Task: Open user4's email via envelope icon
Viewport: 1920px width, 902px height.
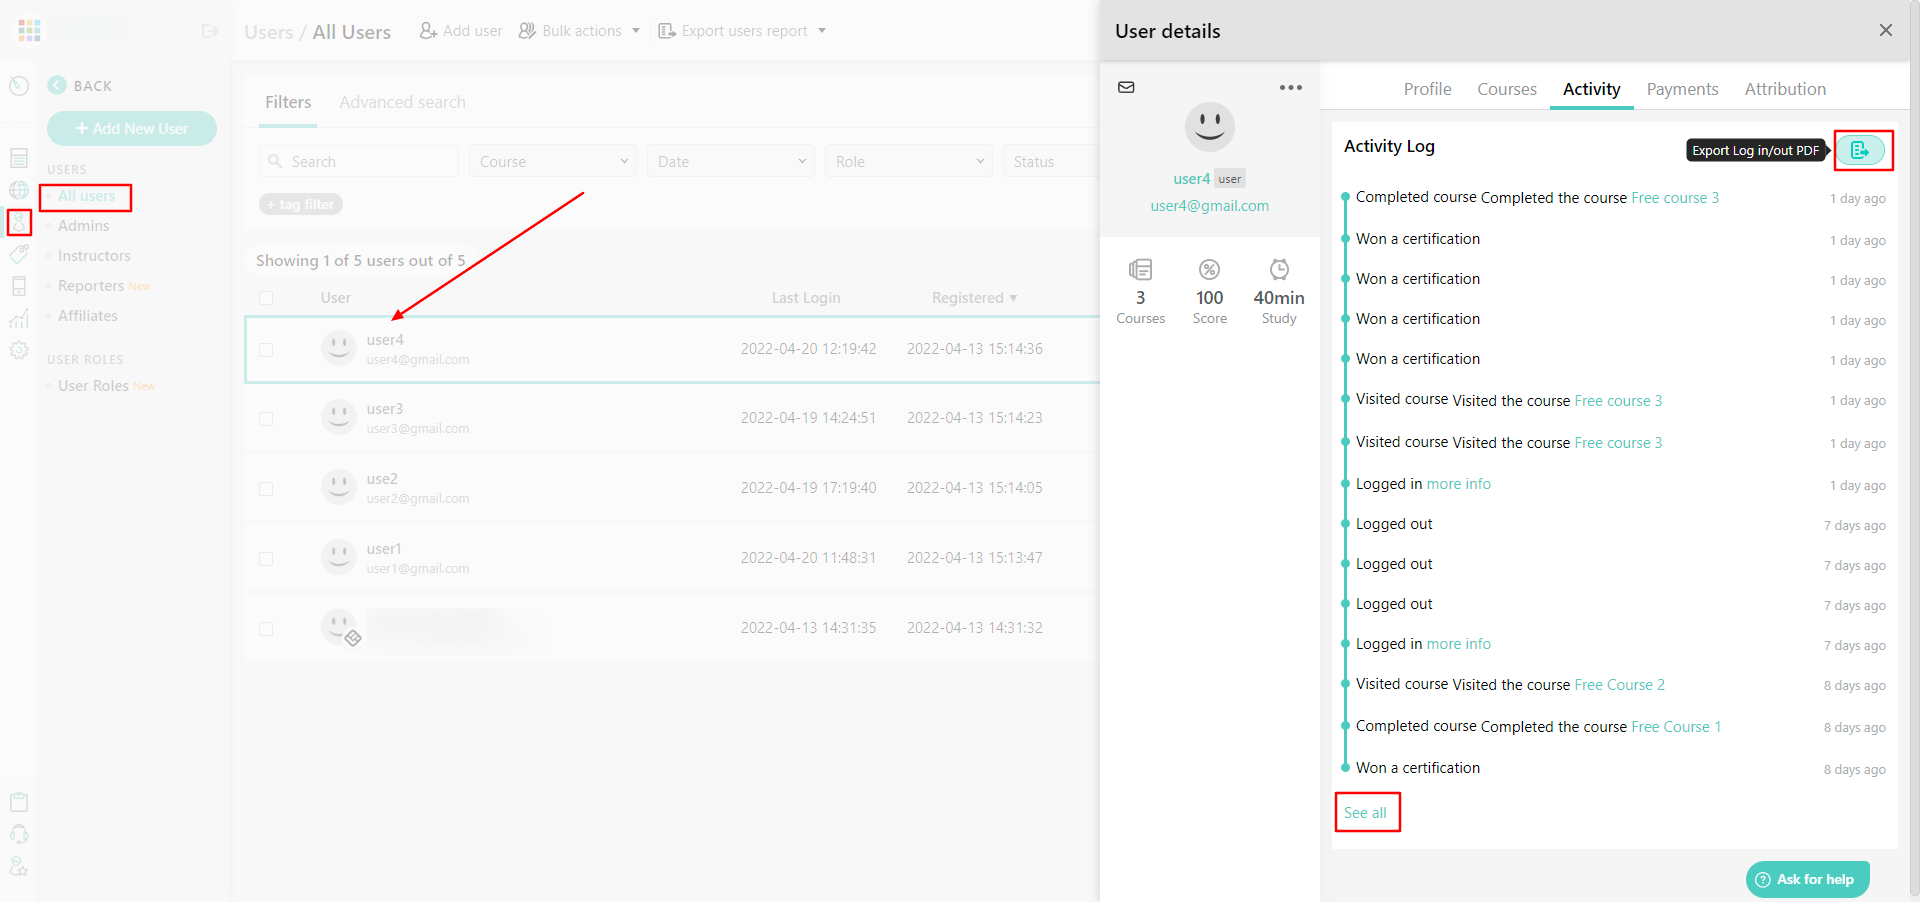Action: (x=1126, y=87)
